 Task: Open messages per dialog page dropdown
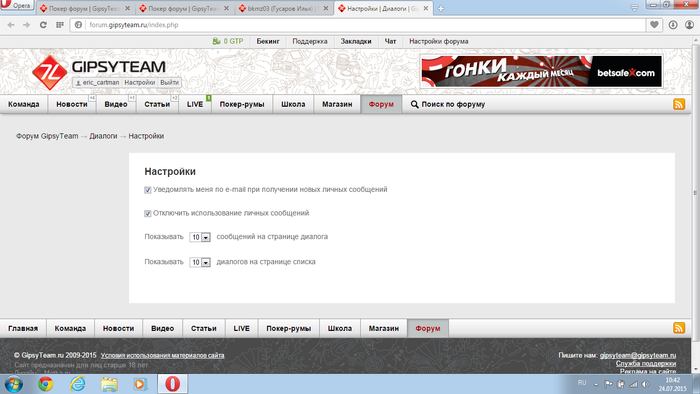click(x=200, y=237)
